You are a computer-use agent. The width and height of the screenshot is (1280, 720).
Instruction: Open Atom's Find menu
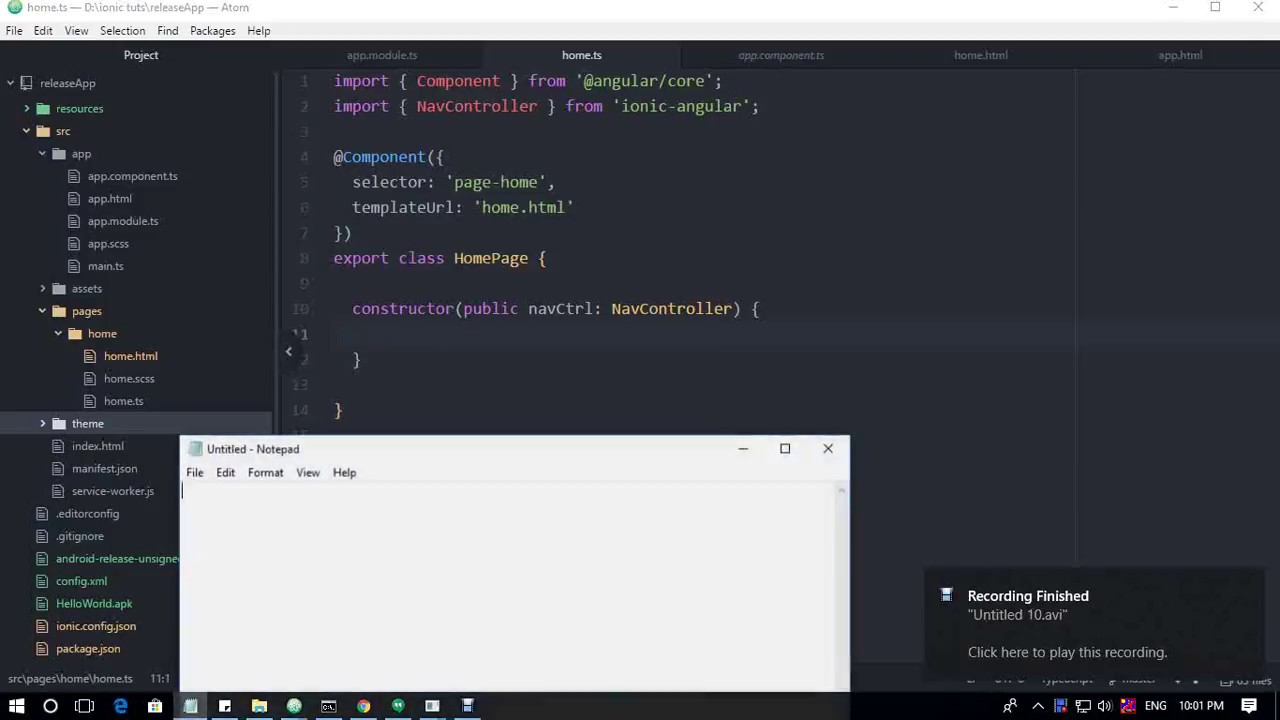pos(167,31)
